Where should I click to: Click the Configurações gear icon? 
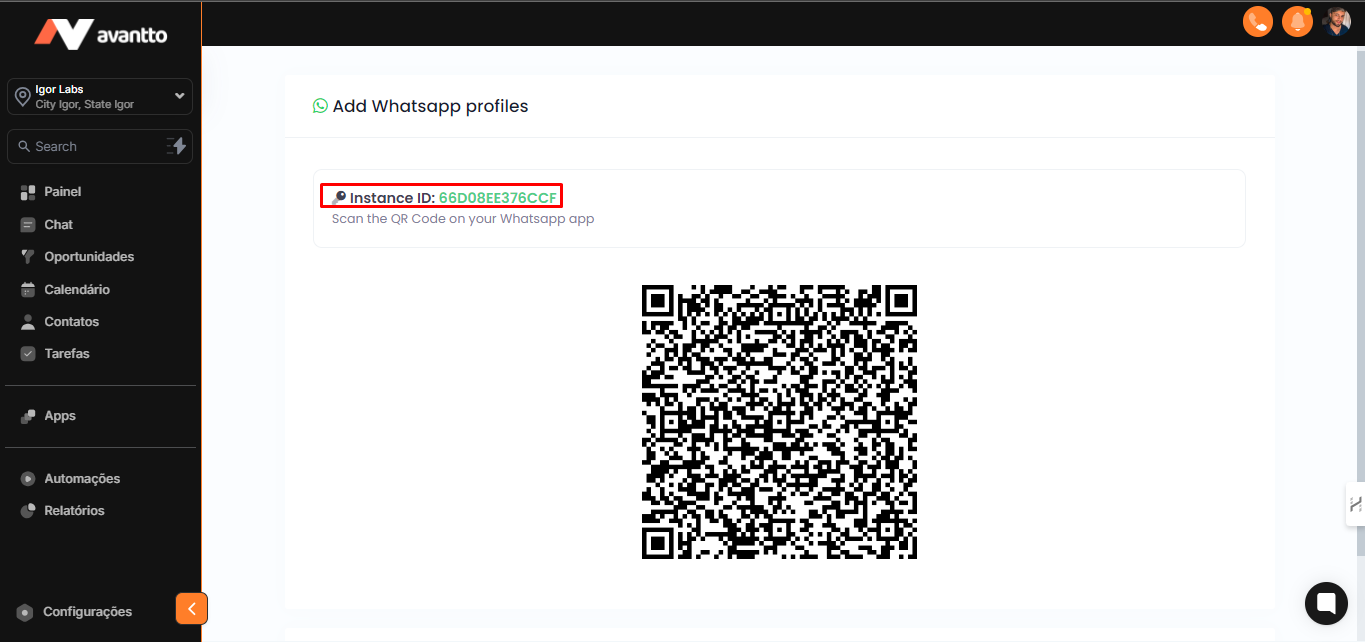[25, 612]
